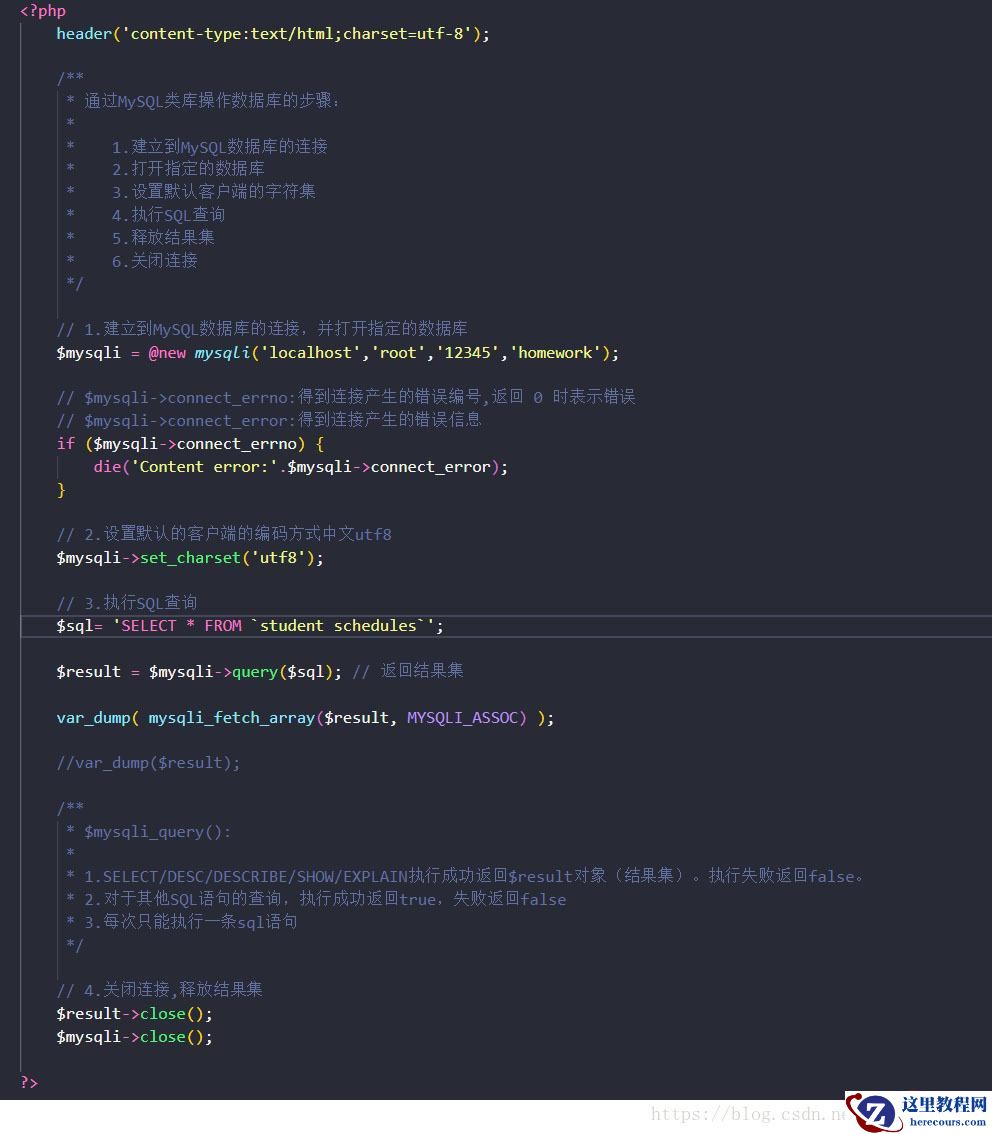Click the connect_errno if condition line
The width and height of the screenshot is (992, 1134).
tap(190, 443)
